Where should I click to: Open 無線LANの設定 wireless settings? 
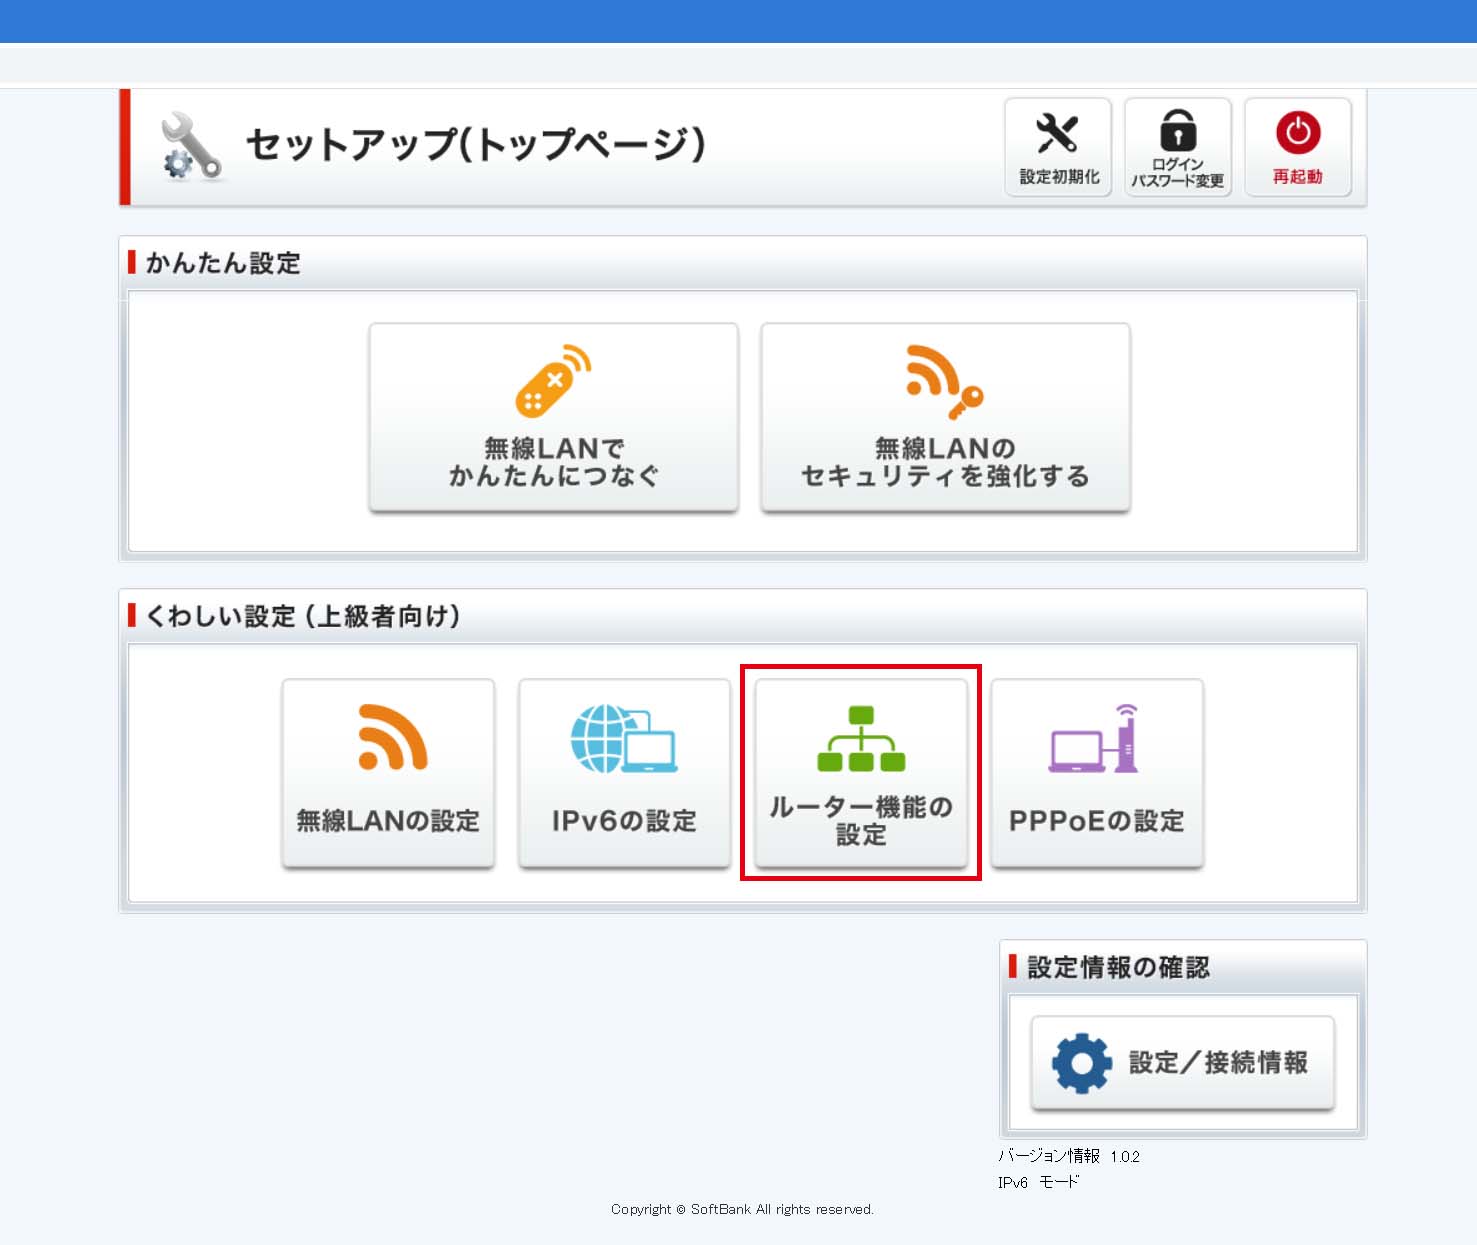pyautogui.click(x=388, y=774)
